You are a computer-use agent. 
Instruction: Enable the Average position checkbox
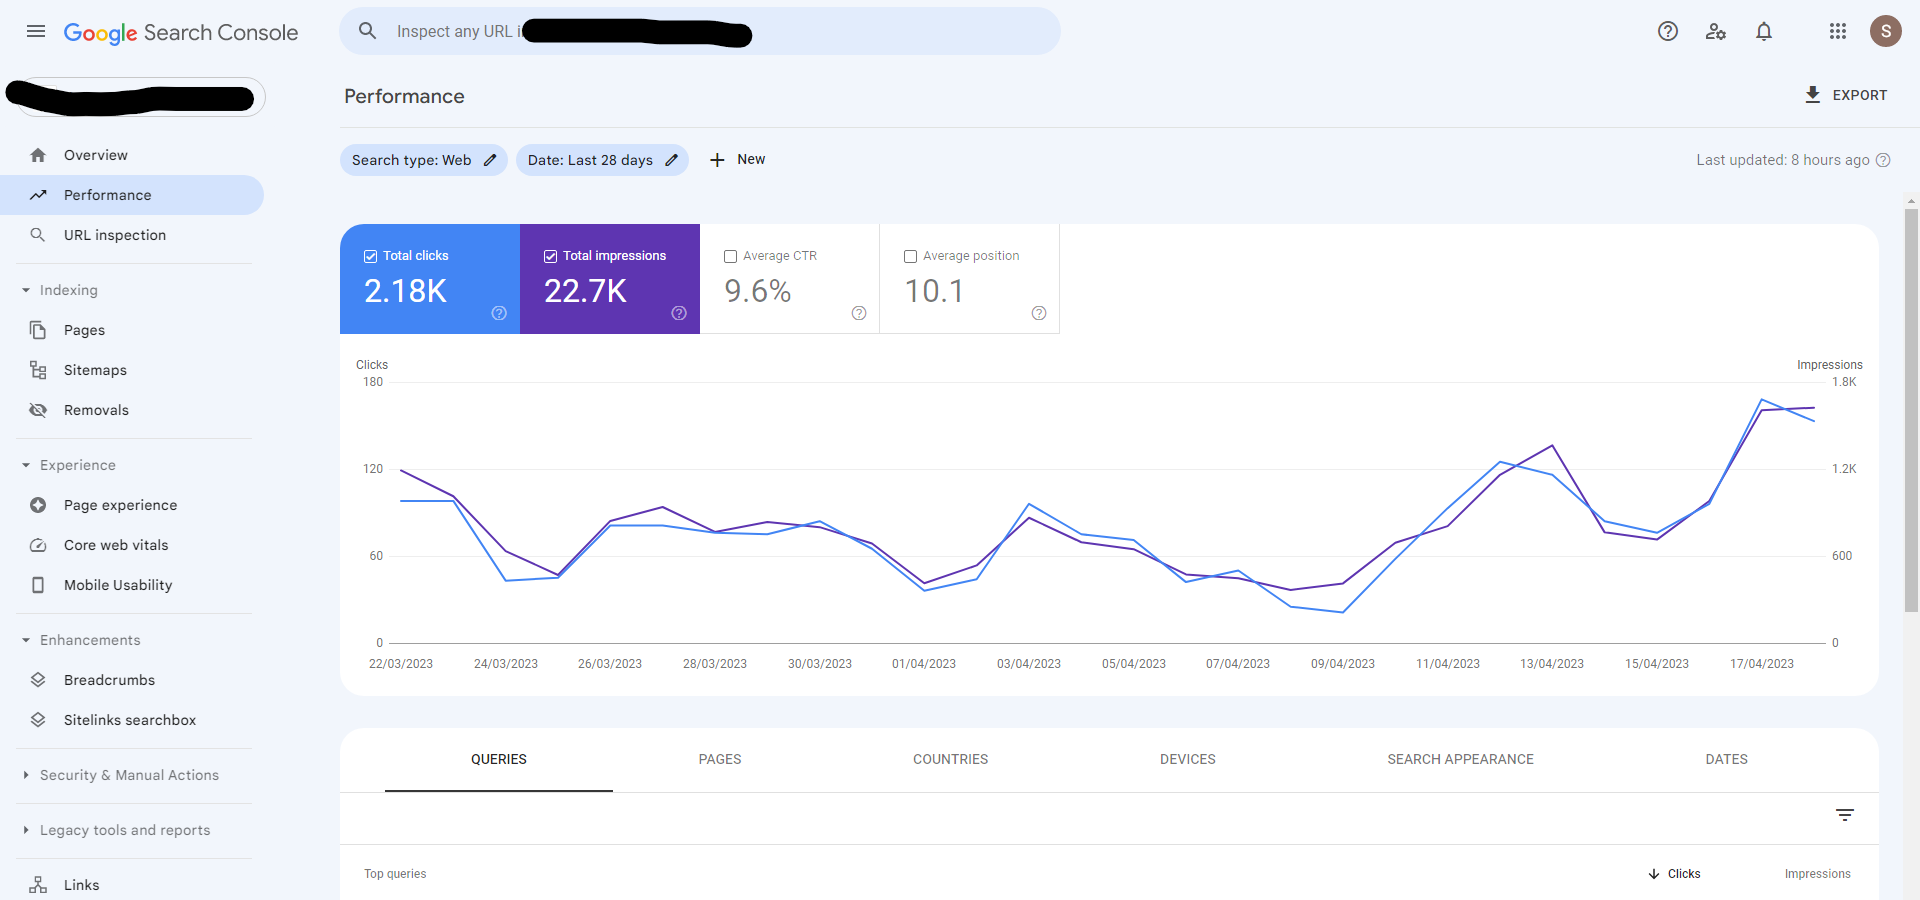pyautogui.click(x=910, y=256)
